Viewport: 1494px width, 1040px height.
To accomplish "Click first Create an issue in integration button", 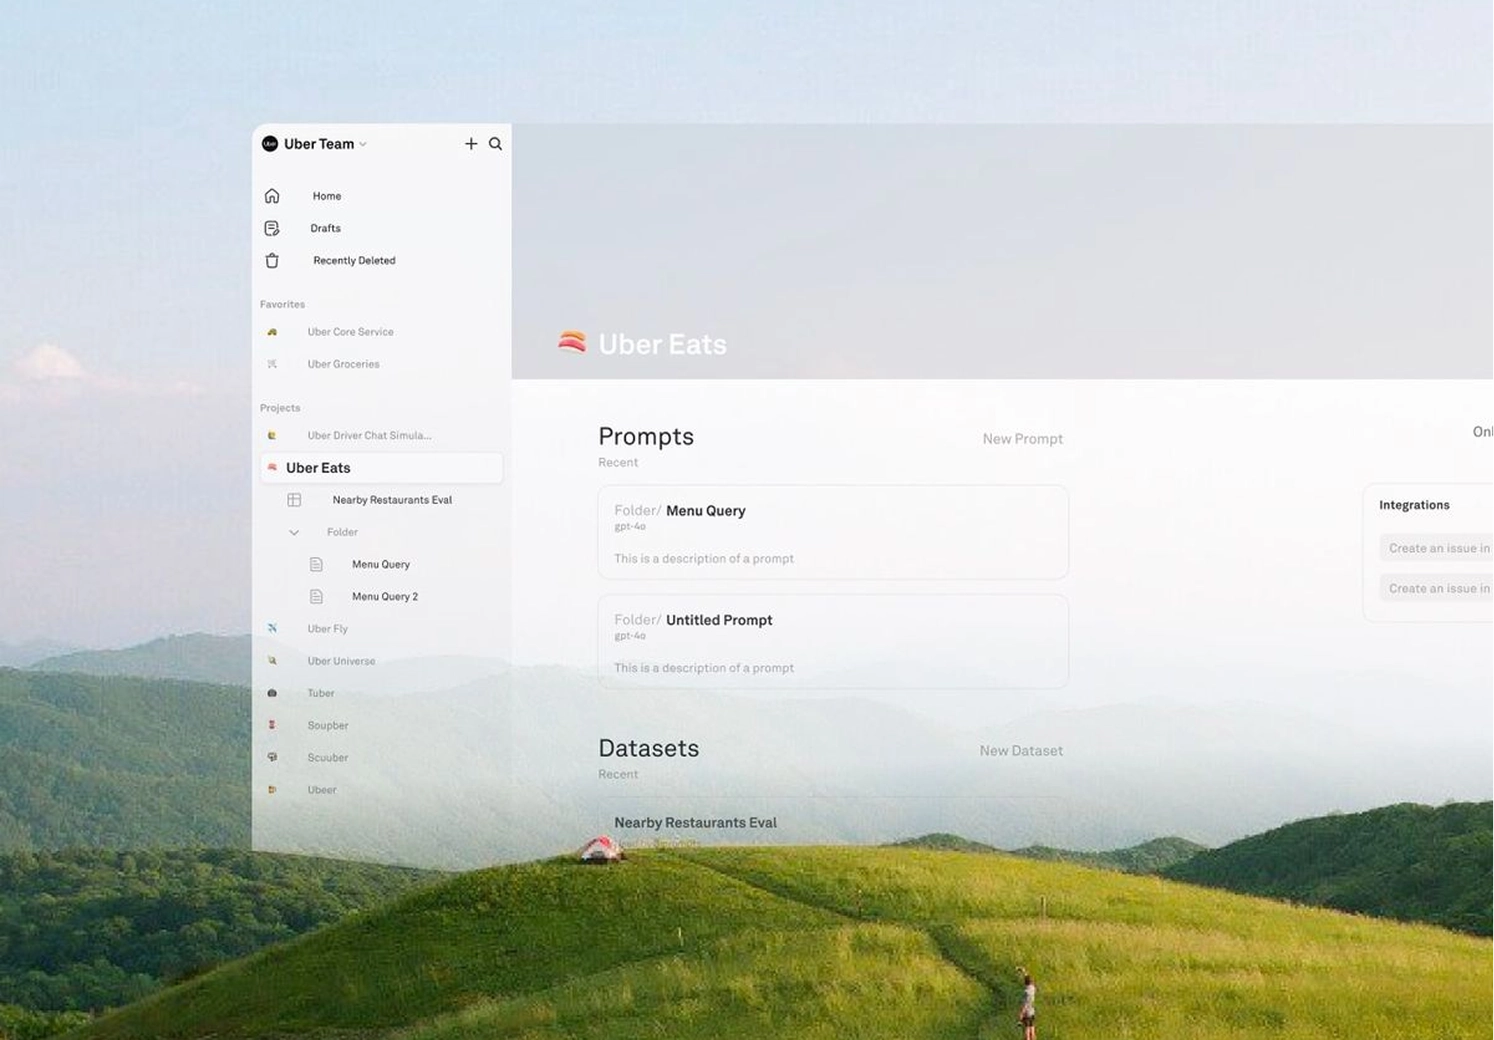I will [x=1437, y=548].
